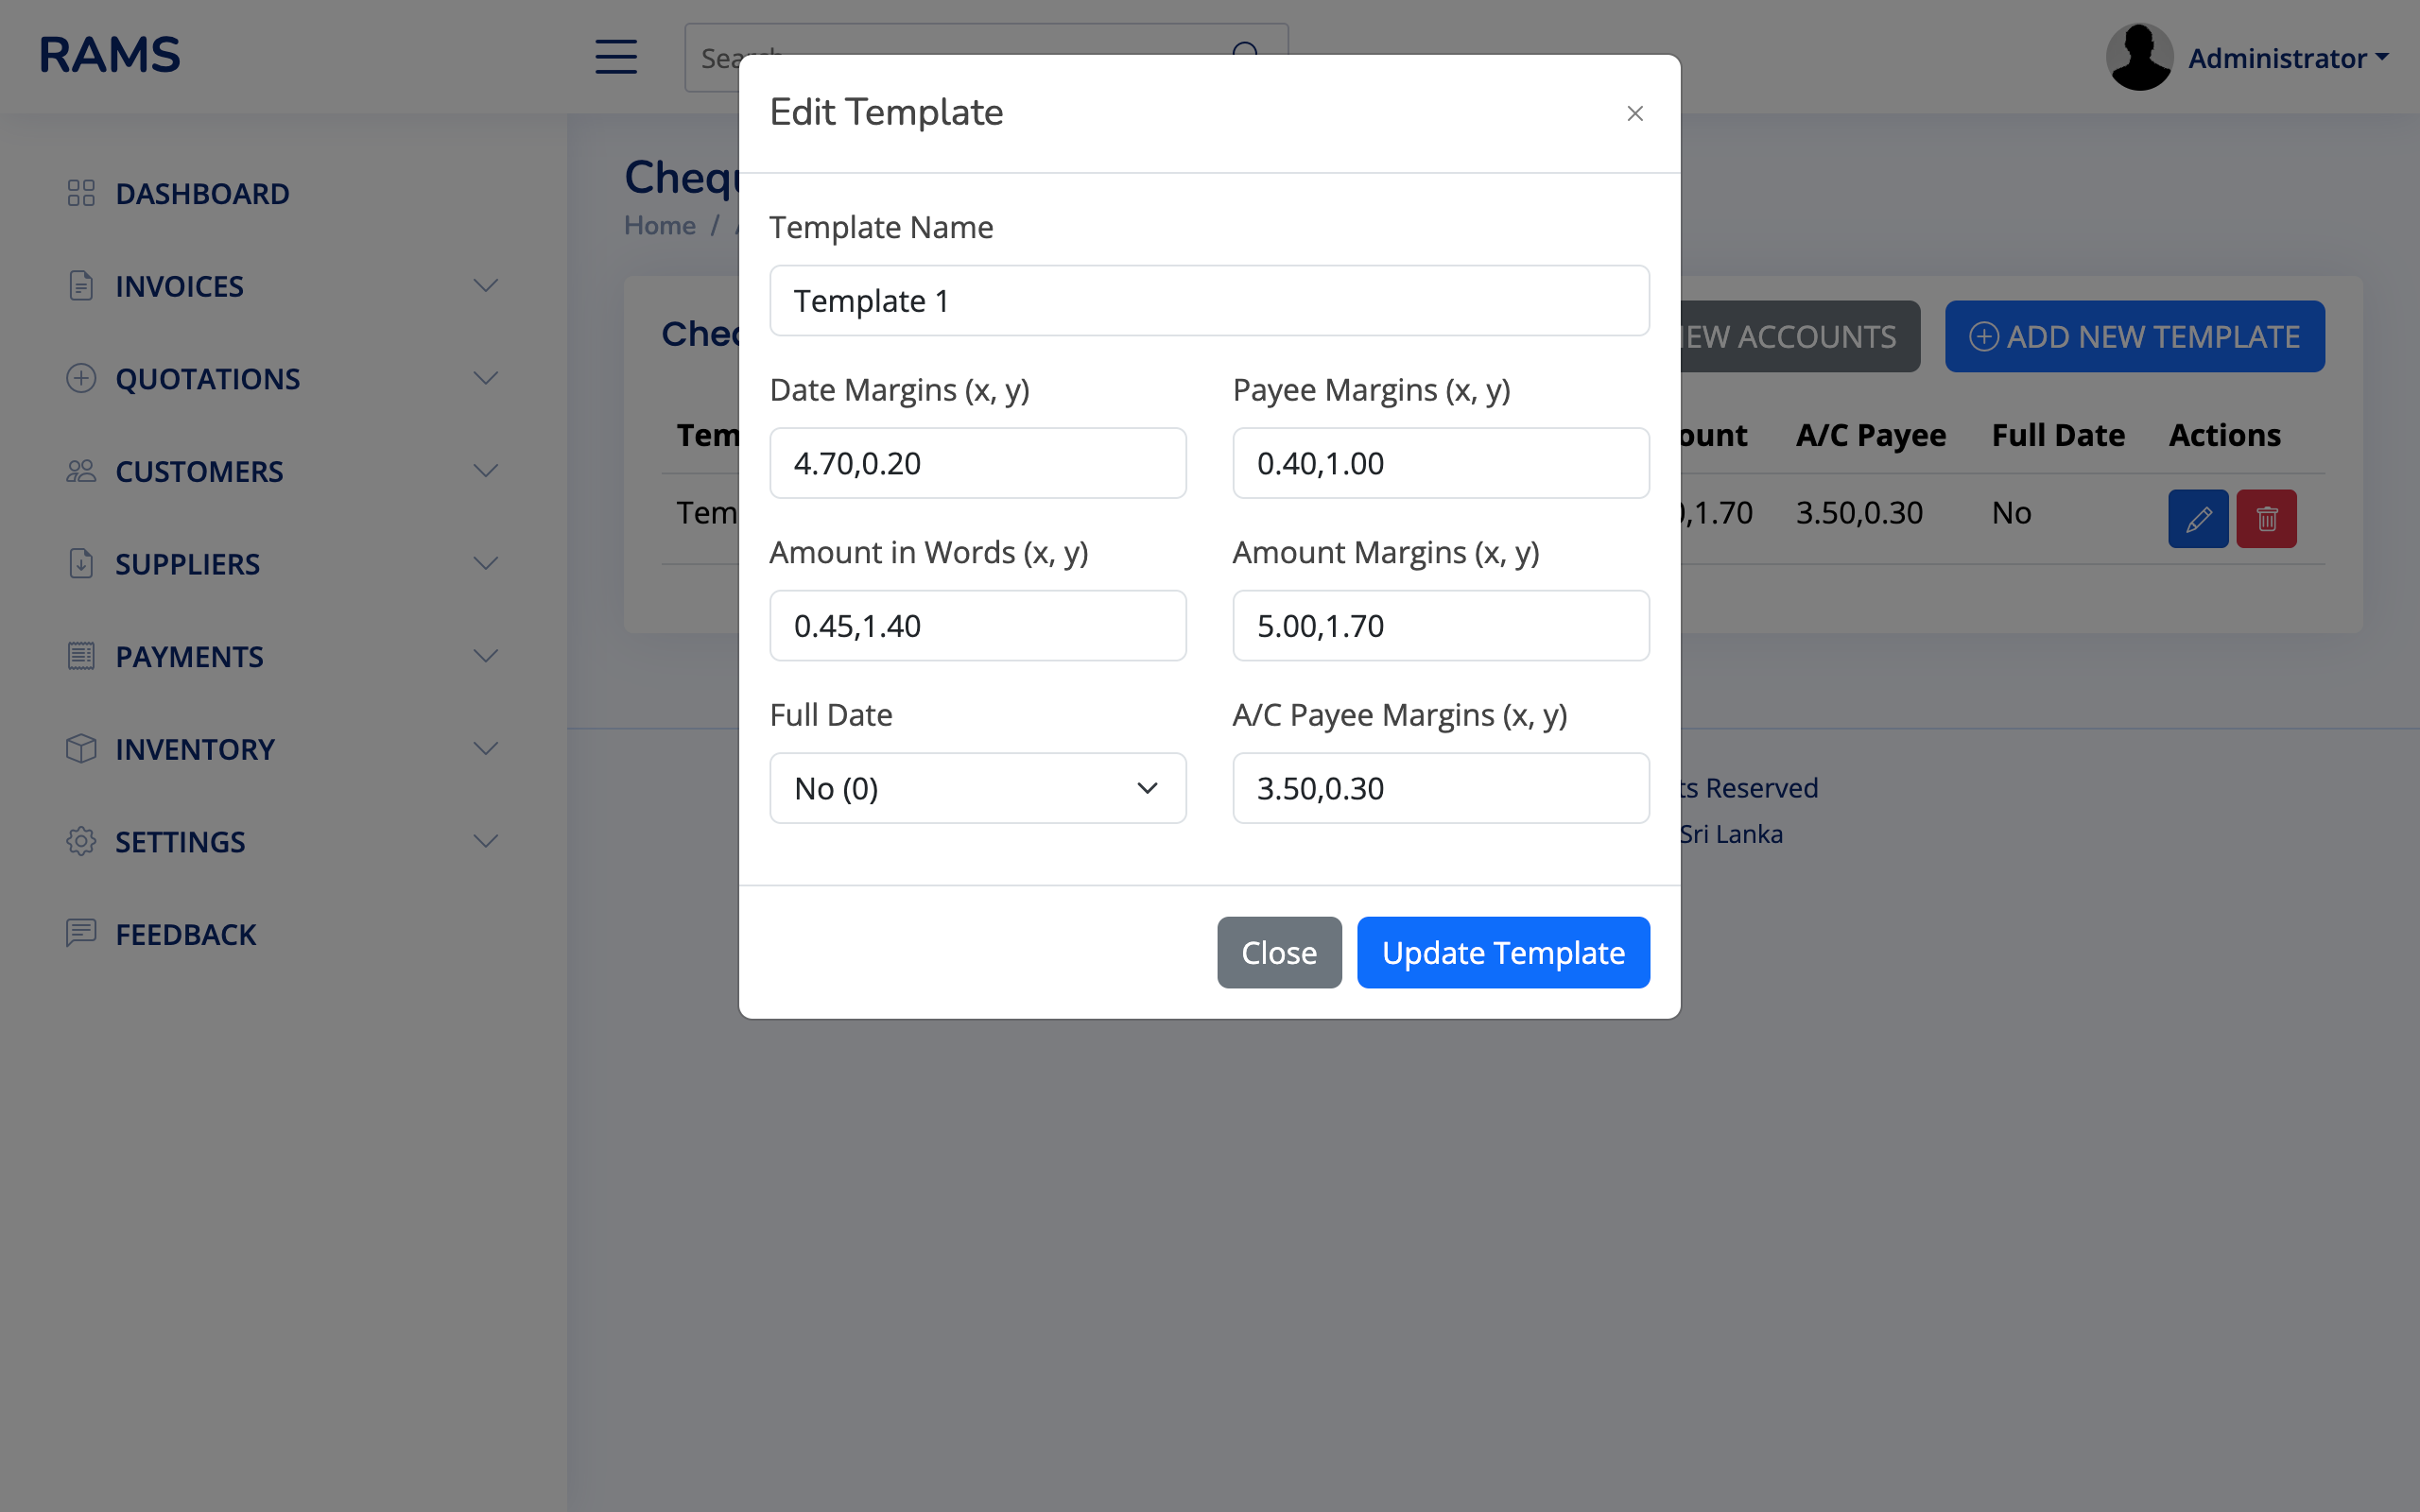Image resolution: width=2420 pixels, height=1512 pixels.
Task: Expand the Payments sidebar chevron
Action: coord(486,656)
